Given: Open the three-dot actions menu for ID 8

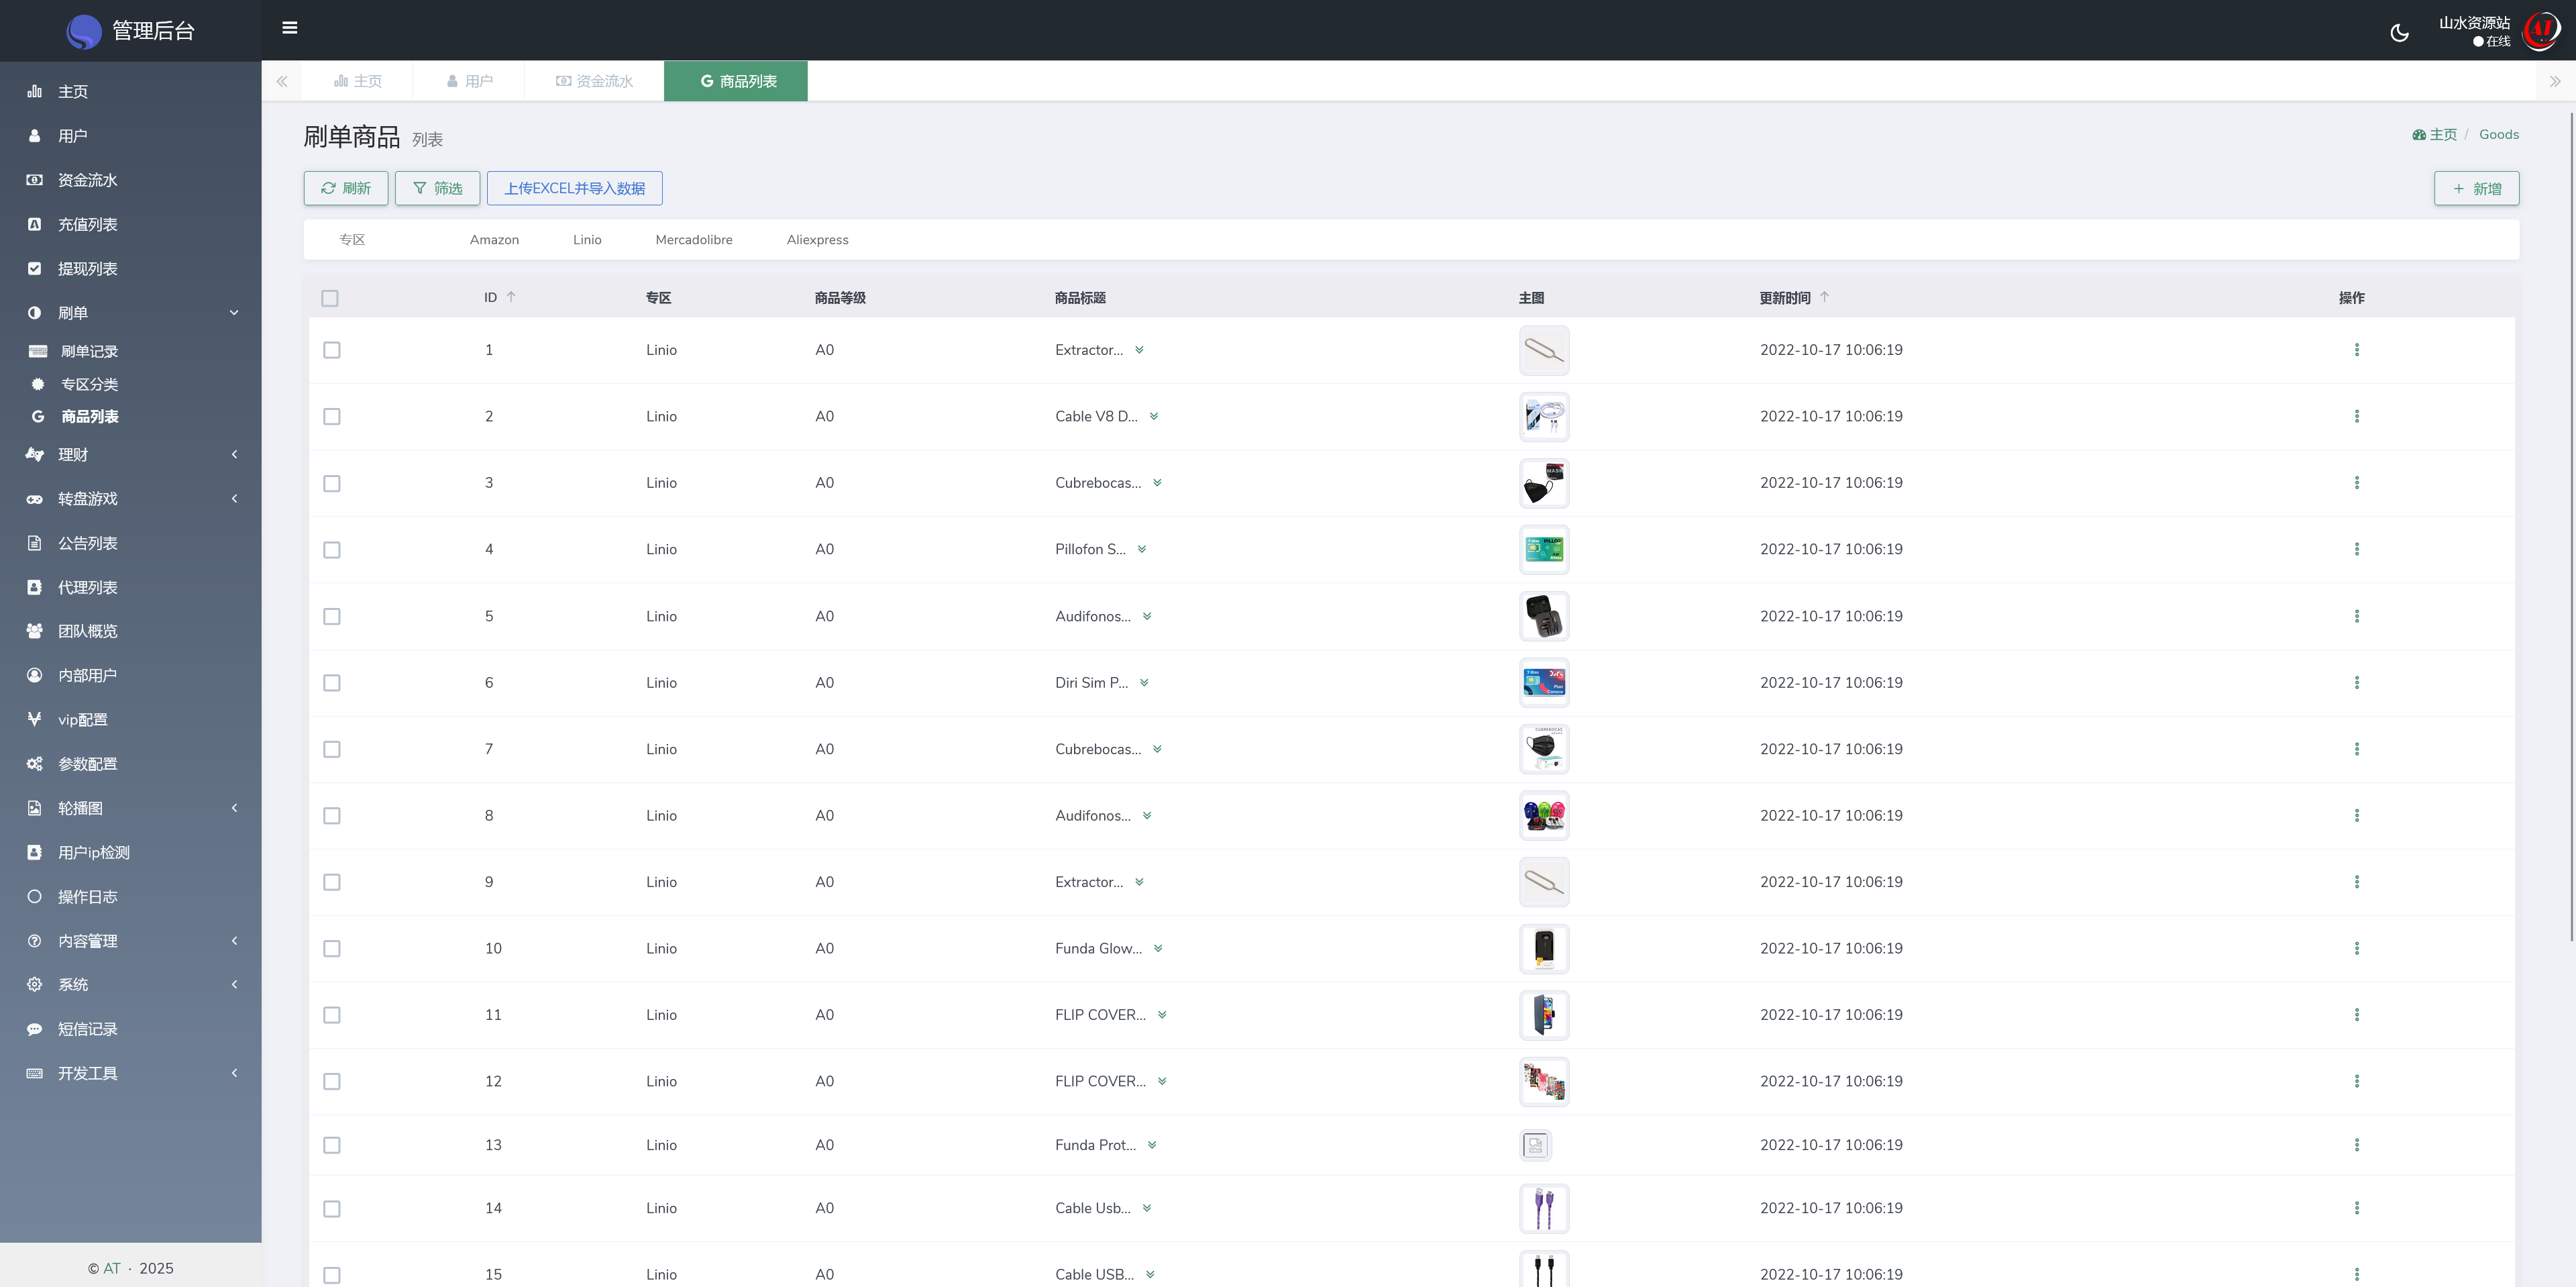Looking at the screenshot, I should click(2356, 816).
